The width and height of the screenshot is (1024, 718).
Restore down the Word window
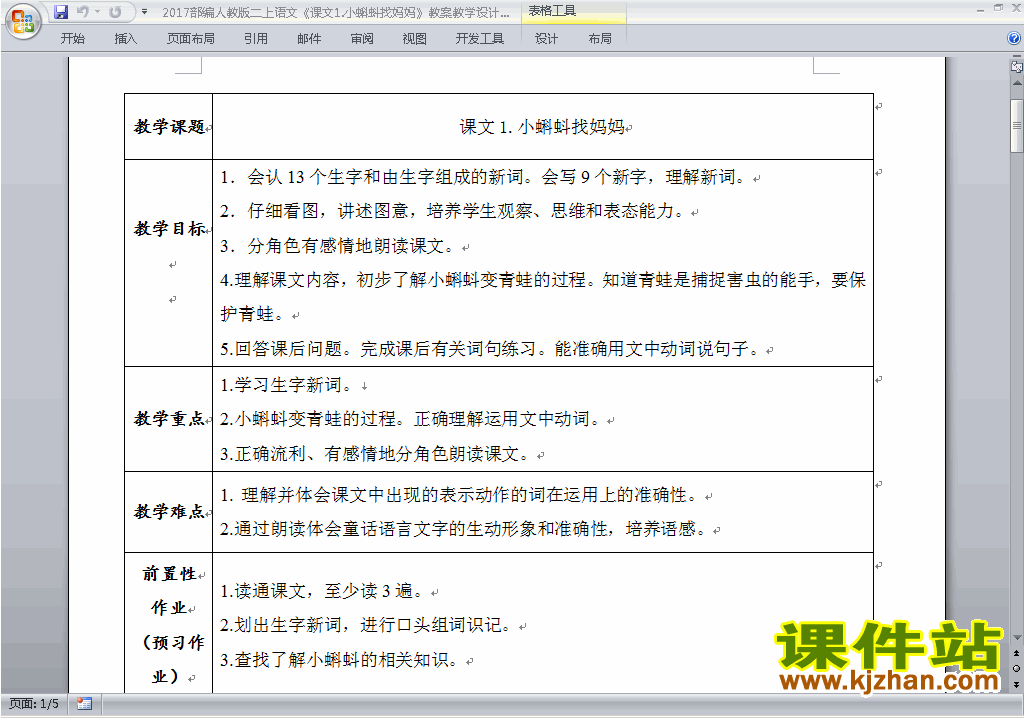998,8
